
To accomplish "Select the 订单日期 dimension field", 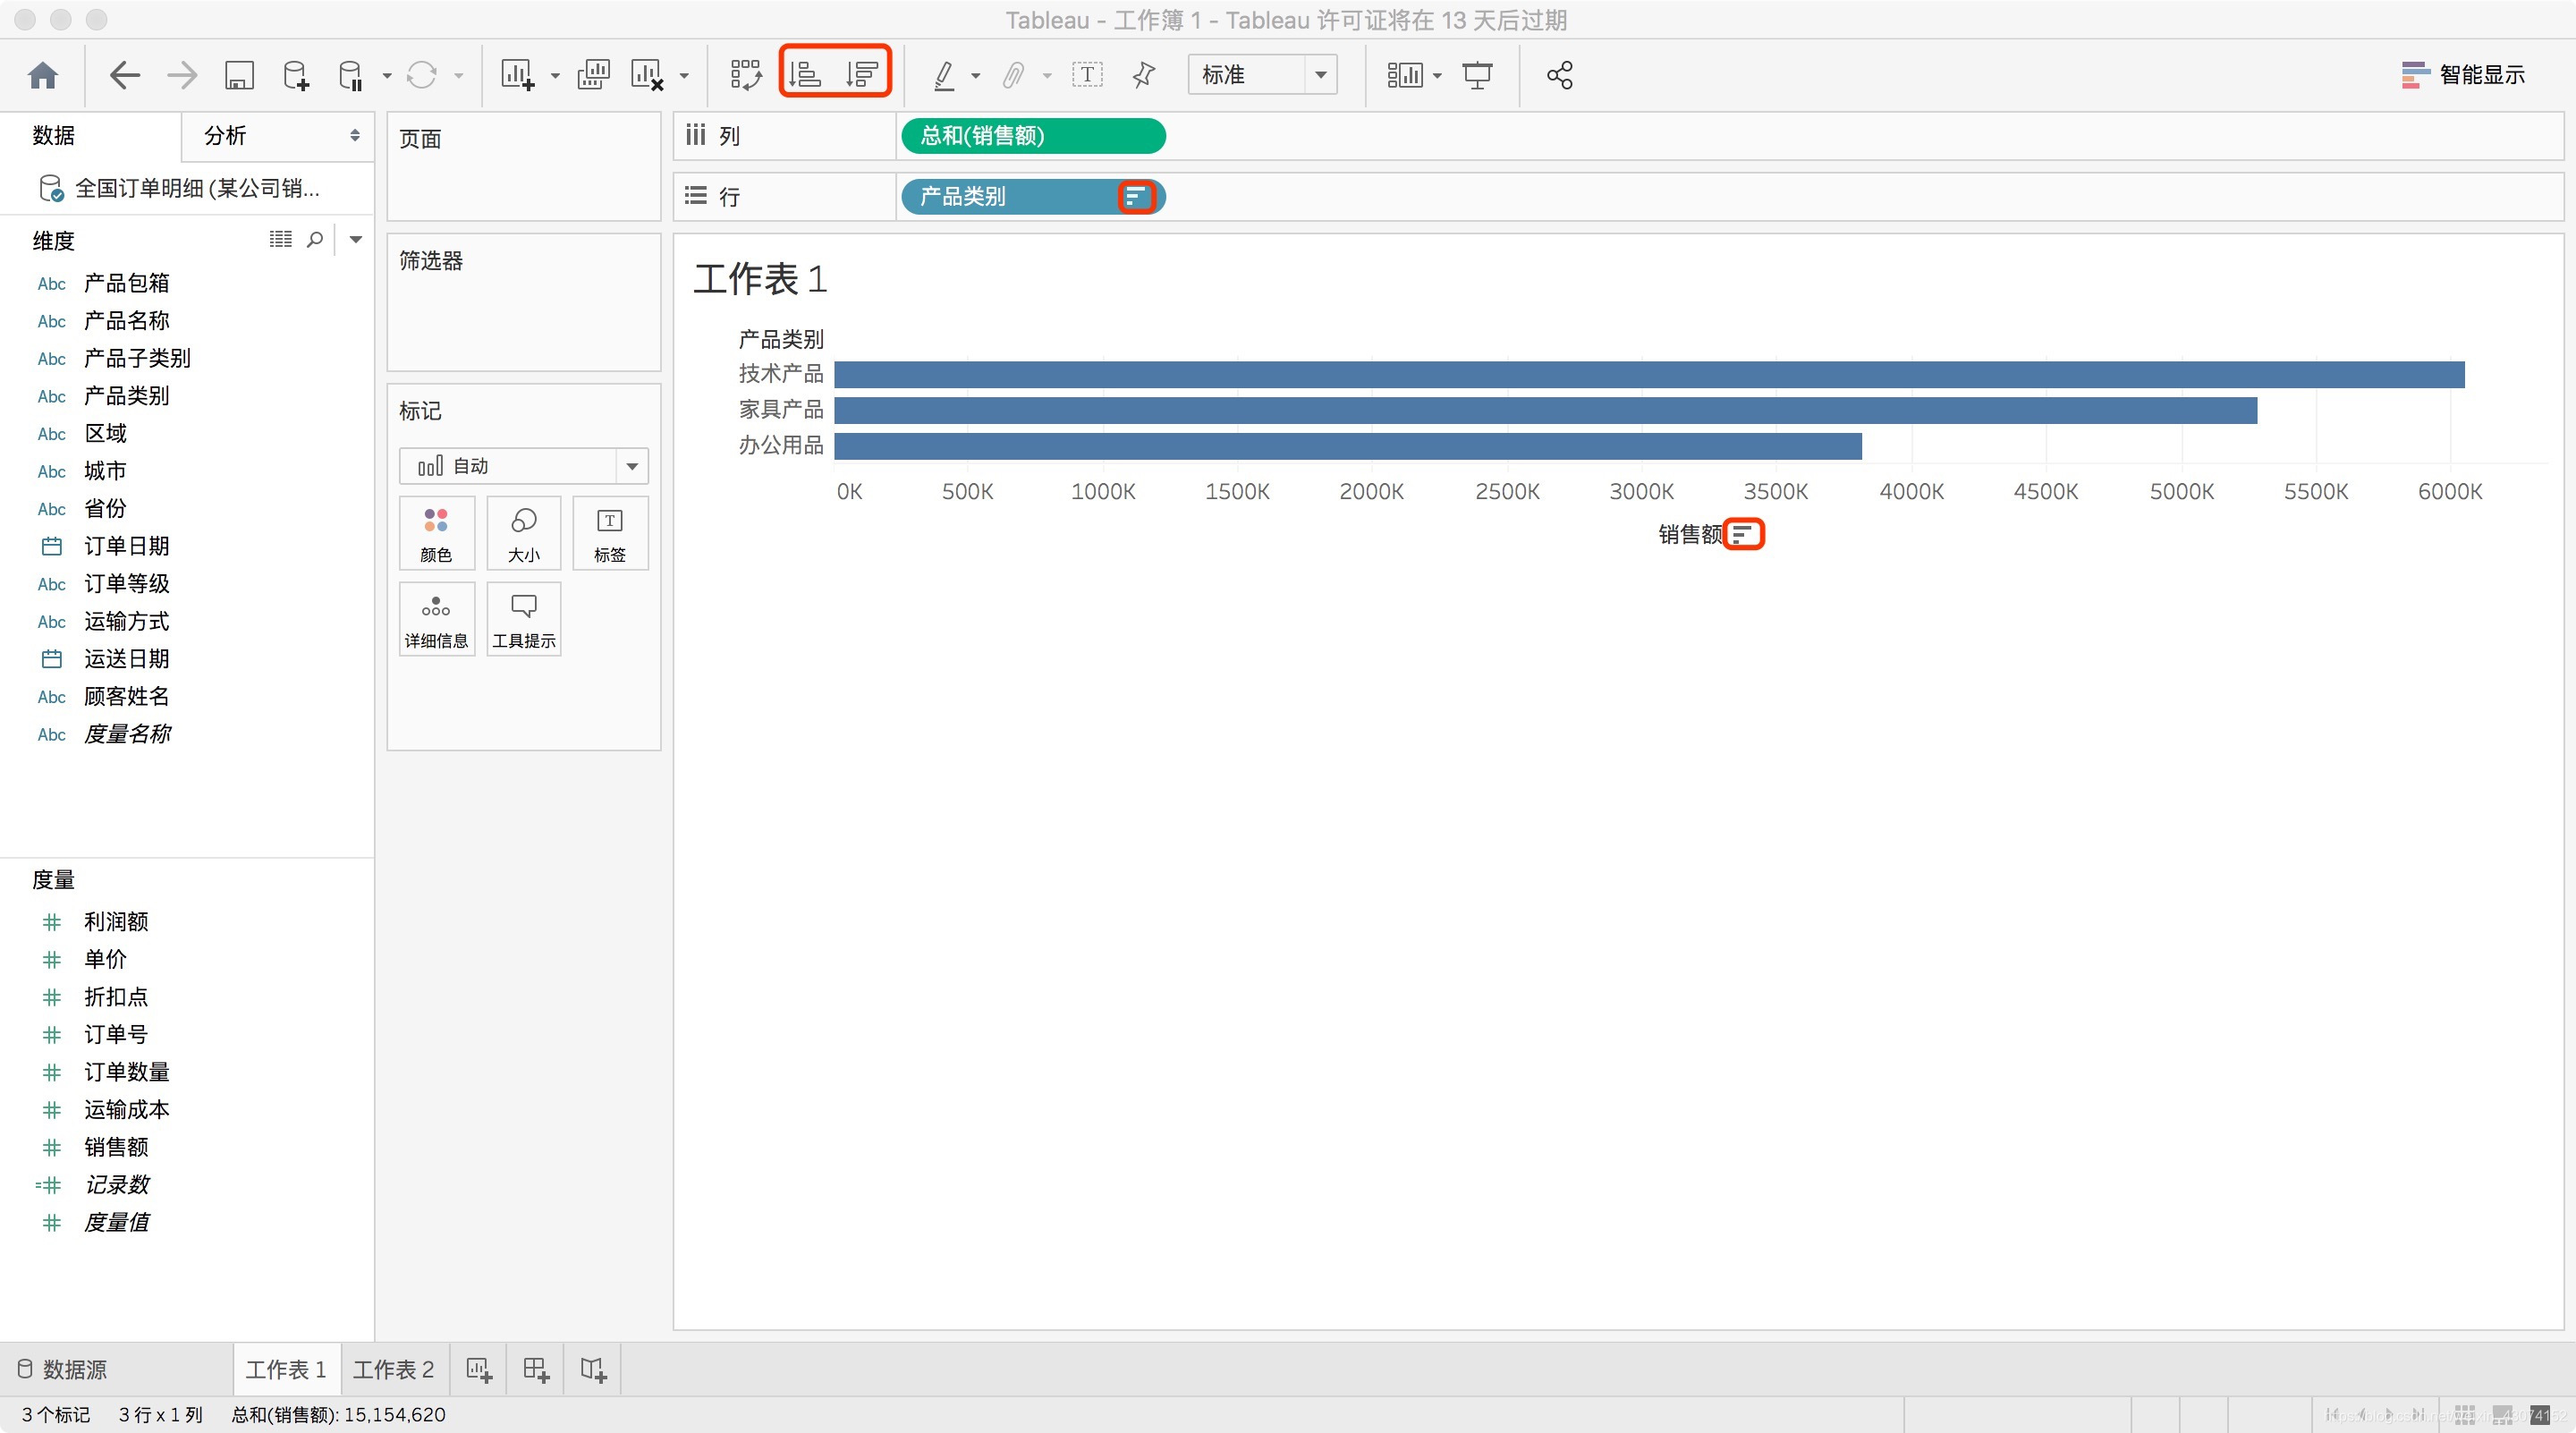I will (x=127, y=546).
